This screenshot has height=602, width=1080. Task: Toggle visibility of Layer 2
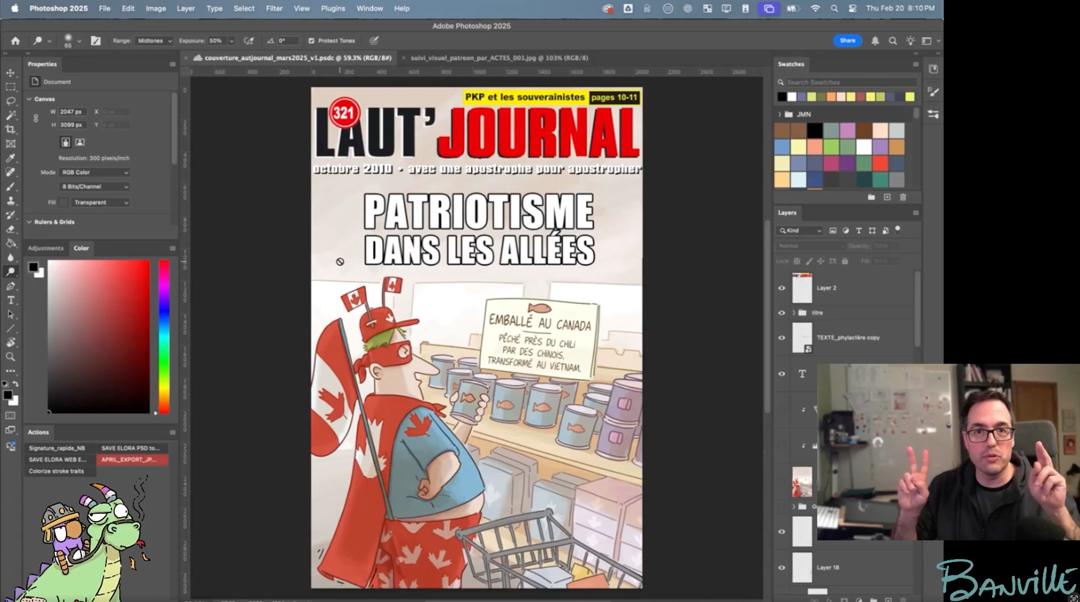coord(782,288)
